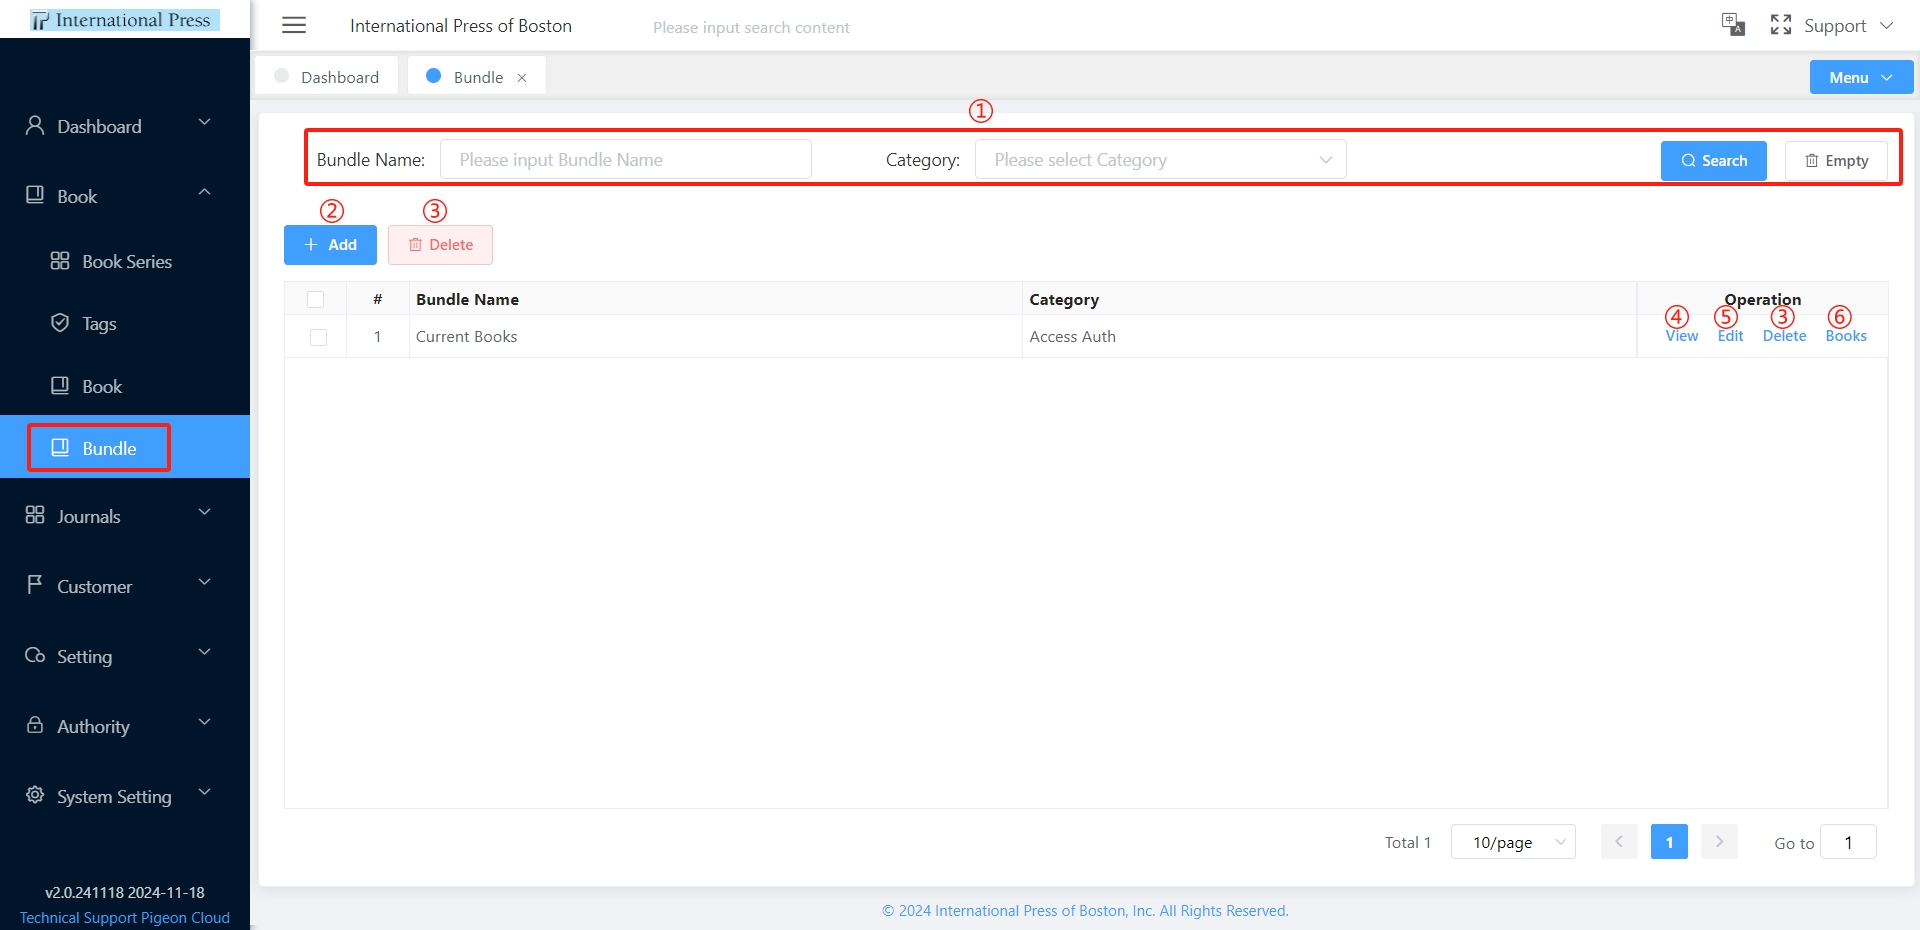Open Books link for Current Books
The width and height of the screenshot is (1920, 930).
click(1846, 336)
